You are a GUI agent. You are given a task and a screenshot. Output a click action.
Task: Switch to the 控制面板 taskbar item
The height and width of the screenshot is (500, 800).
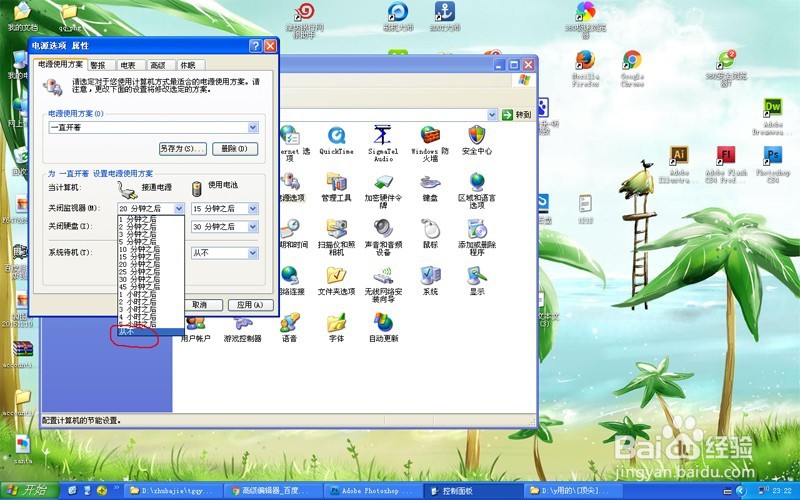pos(472,491)
